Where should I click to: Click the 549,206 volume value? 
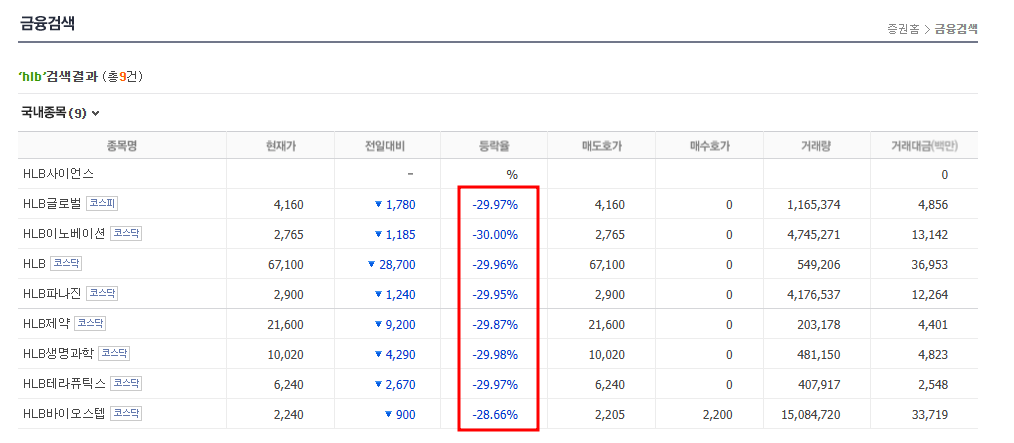820,265
